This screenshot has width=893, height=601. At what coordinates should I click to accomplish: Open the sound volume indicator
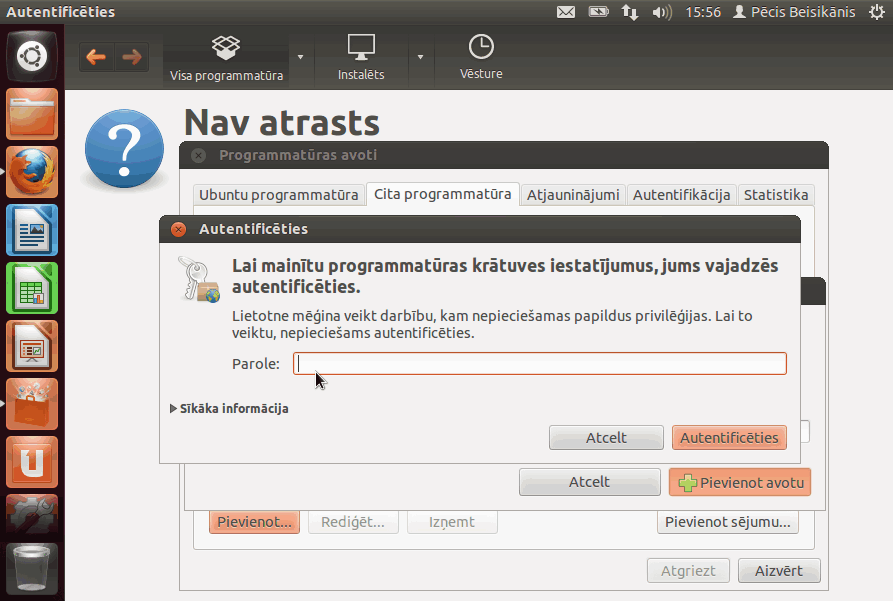tap(662, 12)
